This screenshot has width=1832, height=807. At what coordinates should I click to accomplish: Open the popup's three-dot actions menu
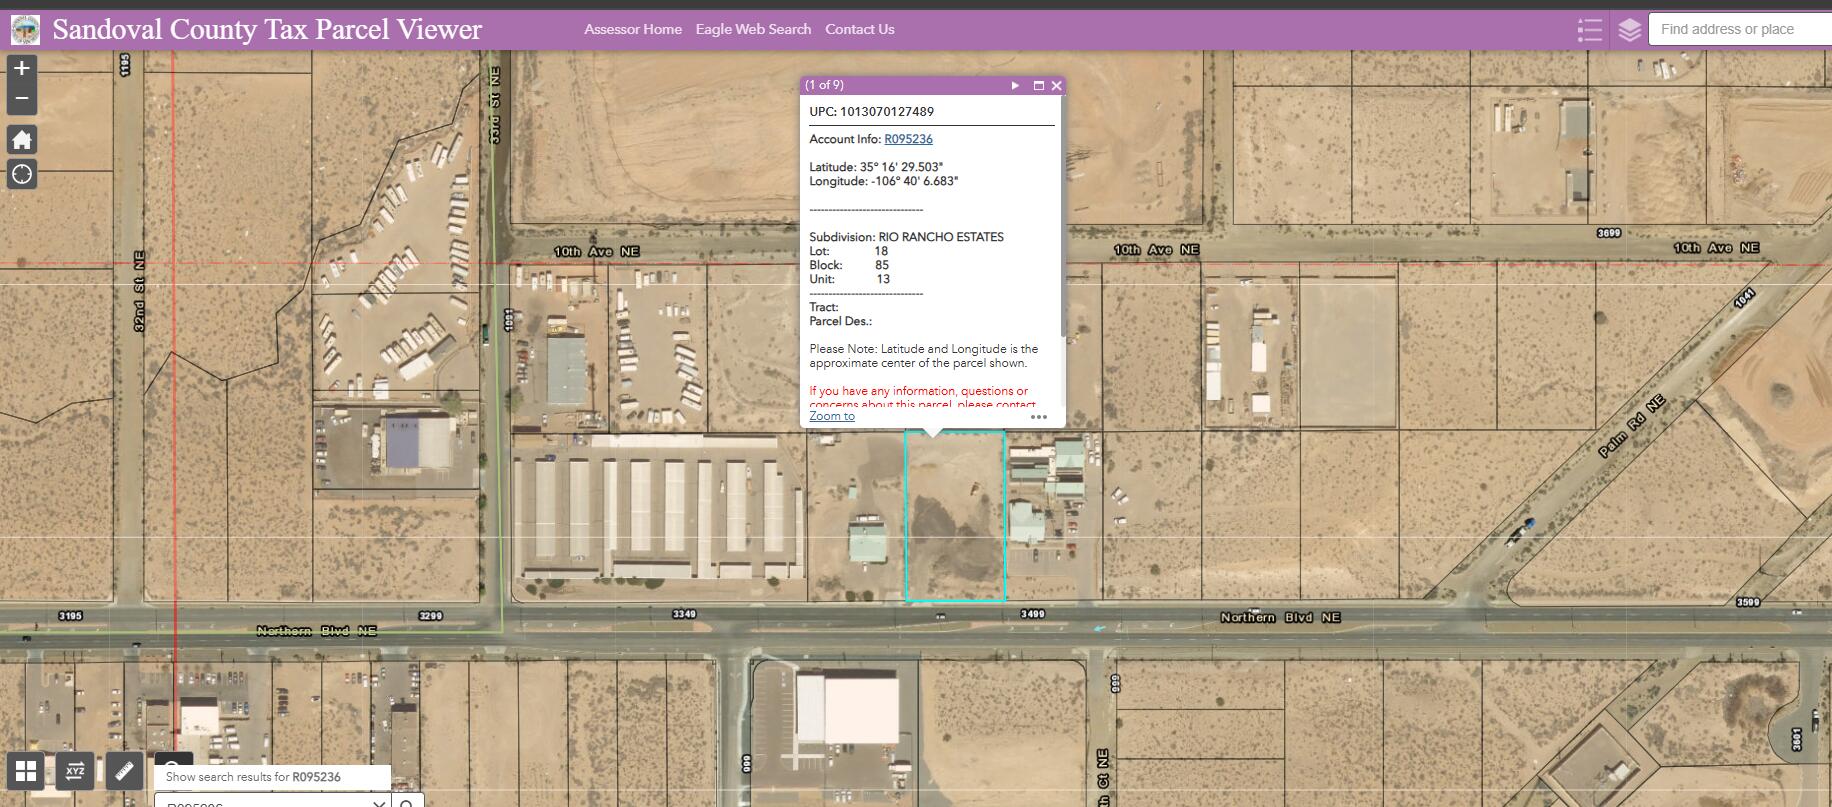click(1039, 417)
